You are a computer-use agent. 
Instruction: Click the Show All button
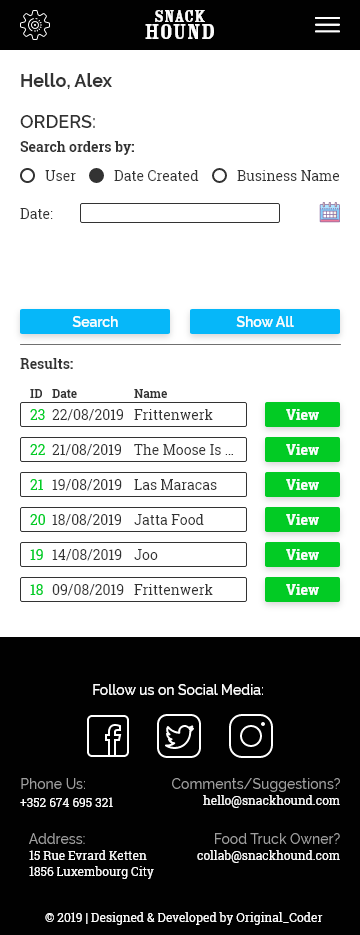(265, 321)
